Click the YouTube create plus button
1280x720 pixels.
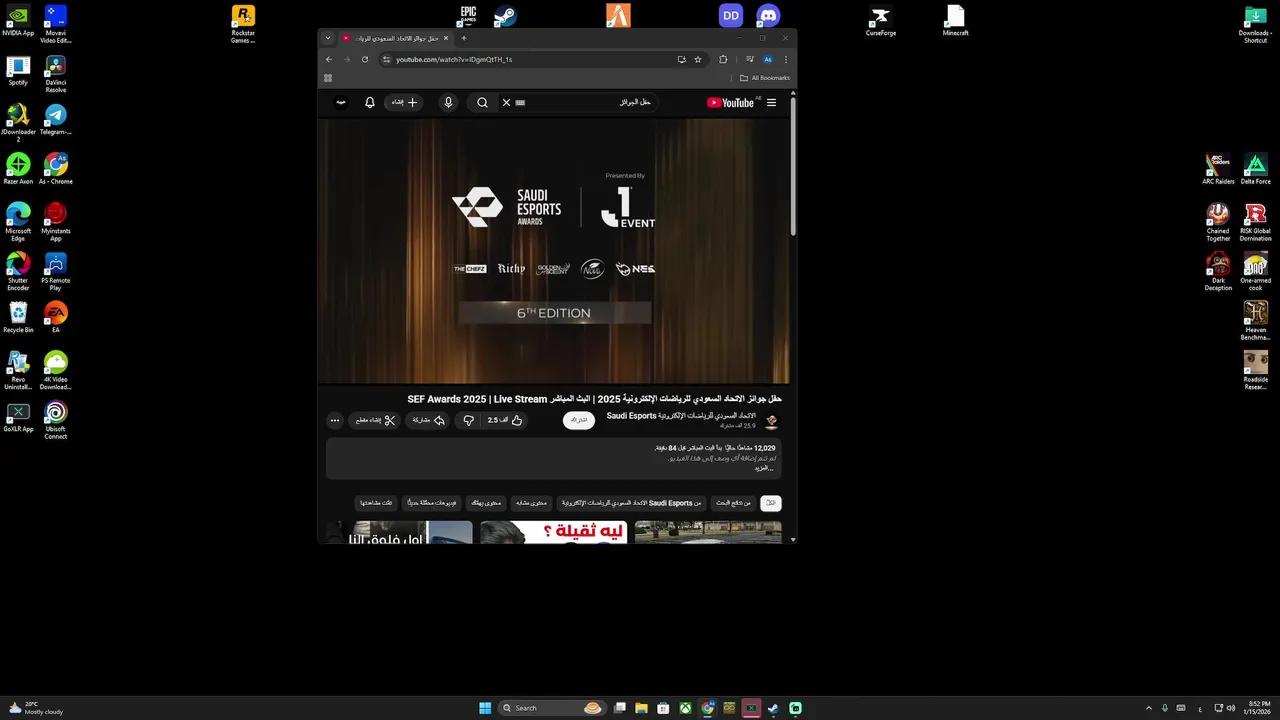(405, 102)
